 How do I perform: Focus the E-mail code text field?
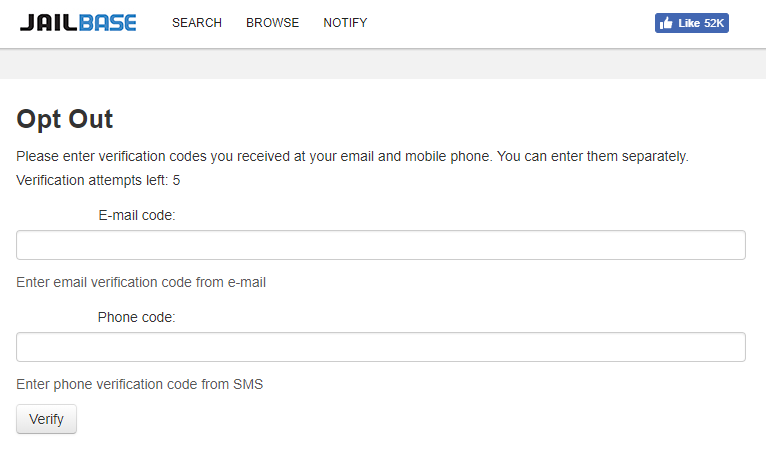pyautogui.click(x=381, y=245)
